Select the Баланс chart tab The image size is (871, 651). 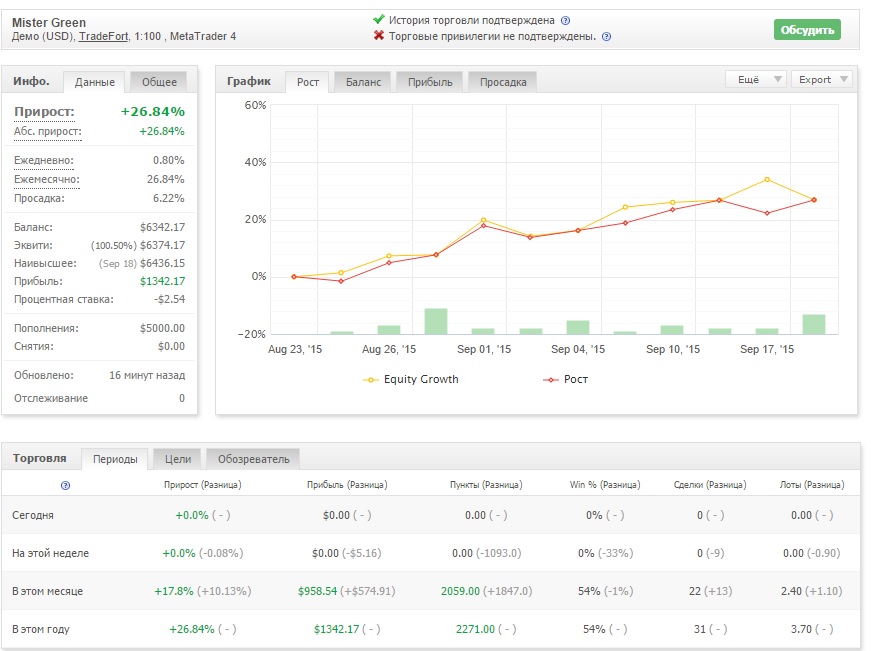pos(363,82)
